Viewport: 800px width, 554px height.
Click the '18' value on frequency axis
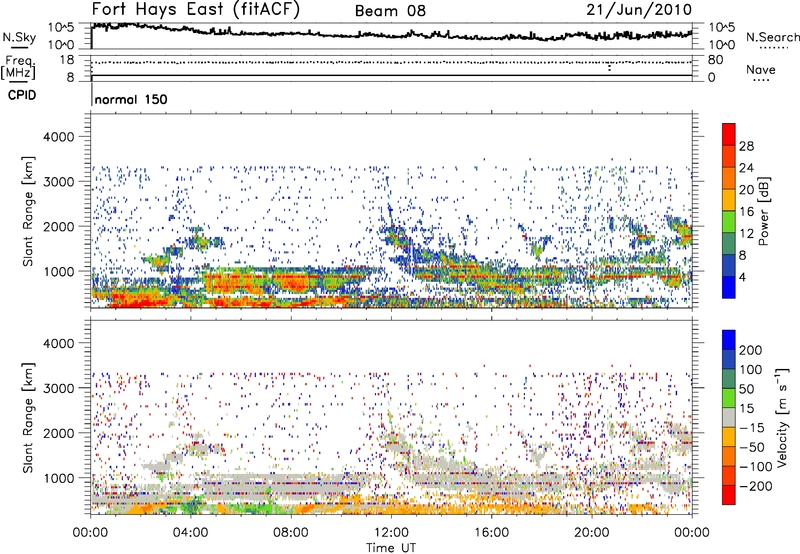coord(67,60)
